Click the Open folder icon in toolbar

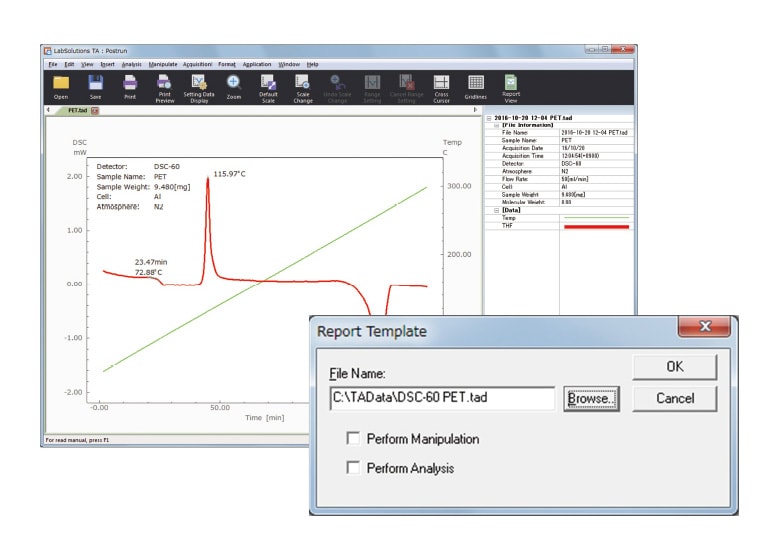coord(61,86)
